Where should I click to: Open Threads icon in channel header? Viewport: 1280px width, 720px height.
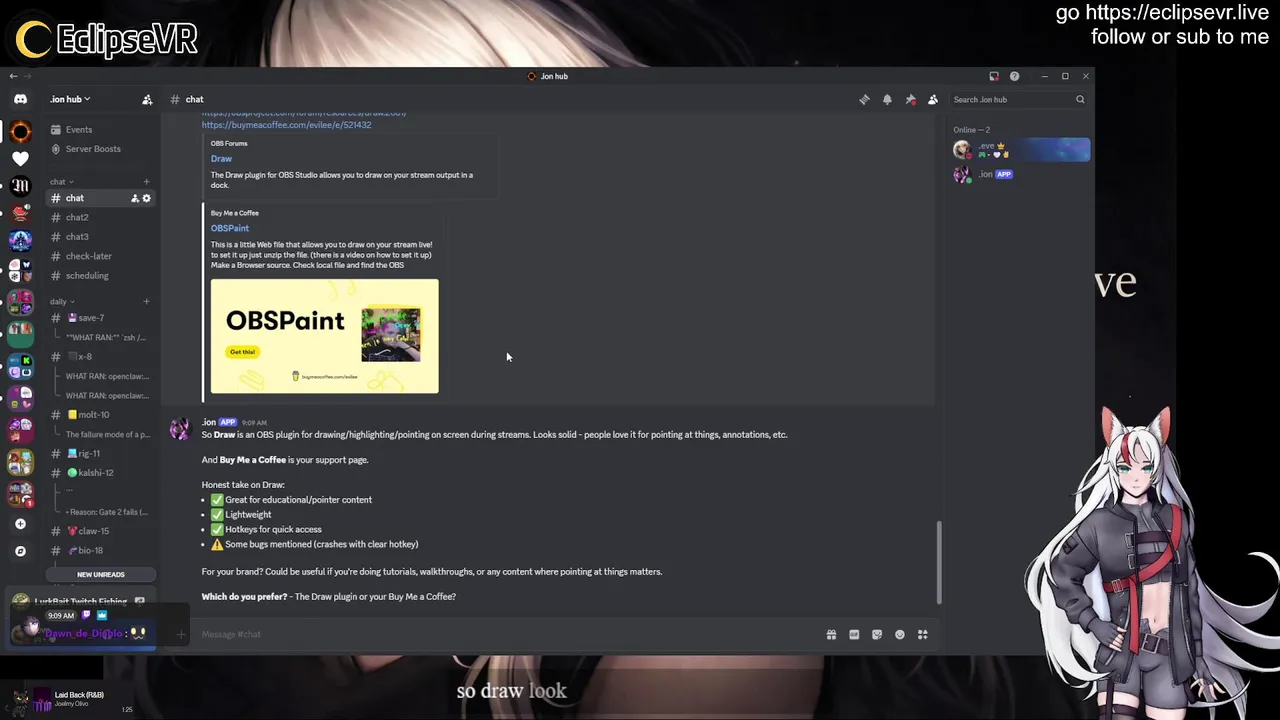864,99
